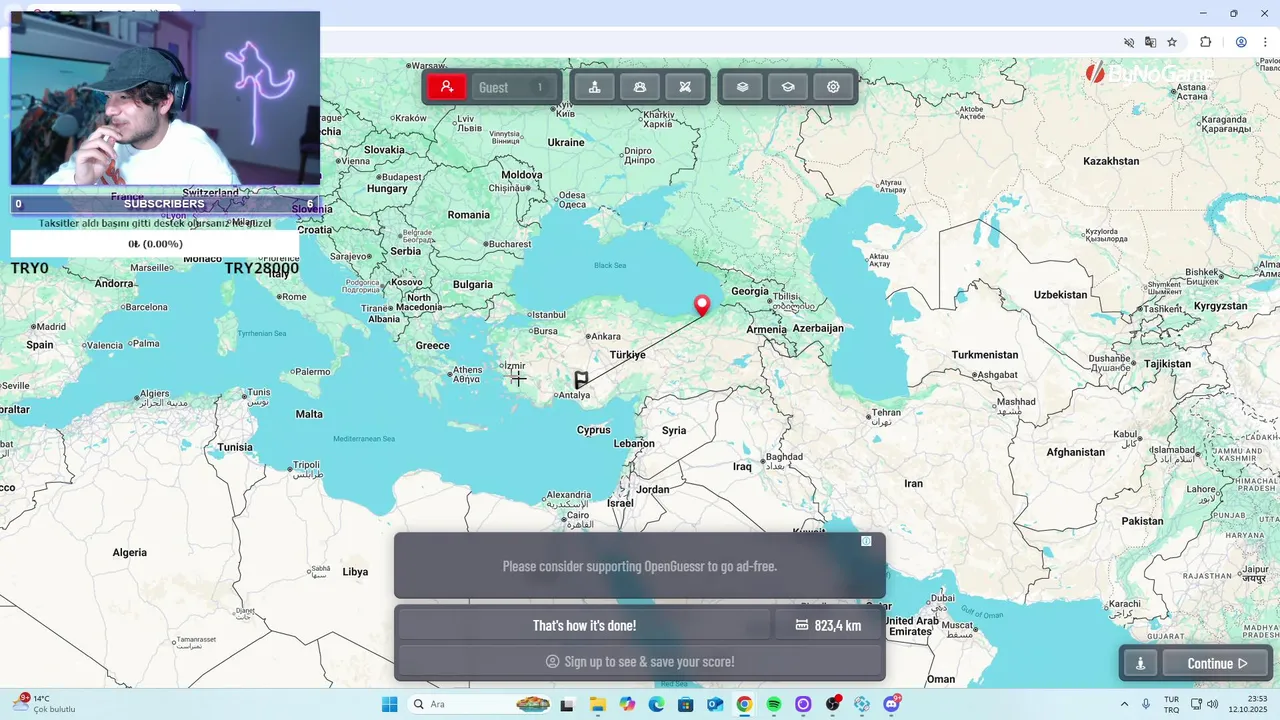
Task: Click the Ankara city label
Action: 605,337
